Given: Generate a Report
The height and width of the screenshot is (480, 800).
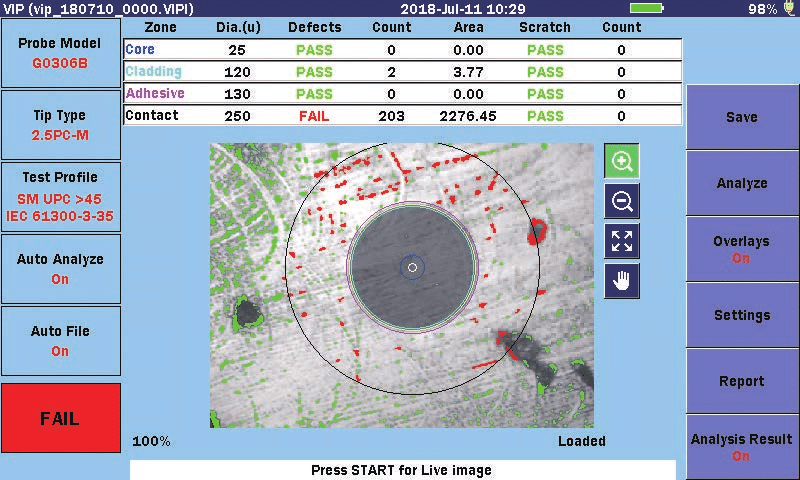Looking at the screenshot, I should click(742, 381).
